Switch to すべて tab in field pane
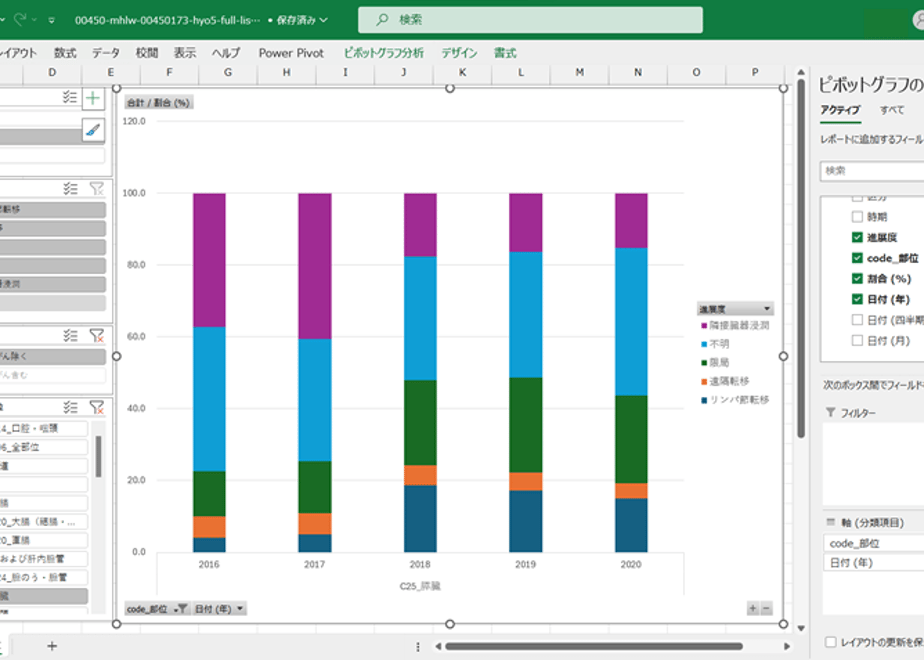 point(892,110)
